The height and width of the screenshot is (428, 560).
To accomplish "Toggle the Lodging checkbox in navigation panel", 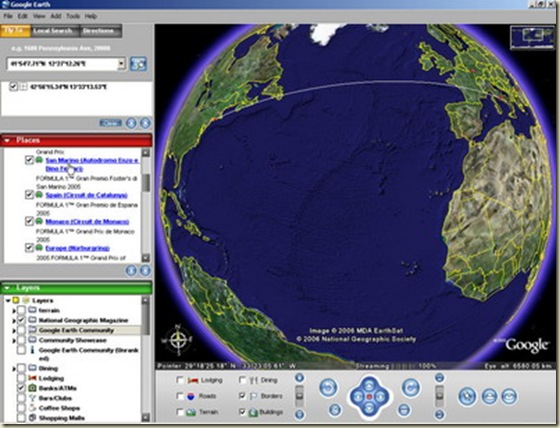I will point(180,380).
